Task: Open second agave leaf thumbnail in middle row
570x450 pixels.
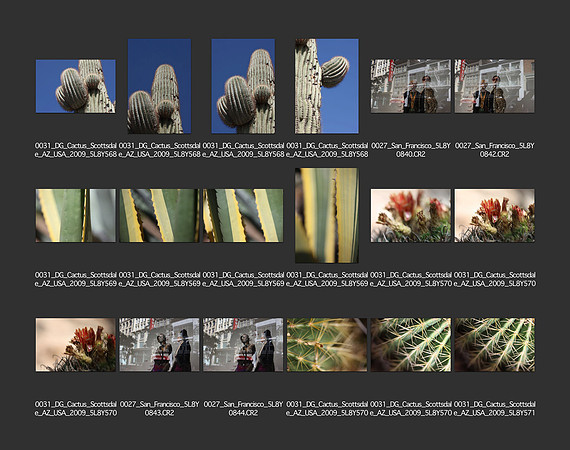Action: (159, 216)
